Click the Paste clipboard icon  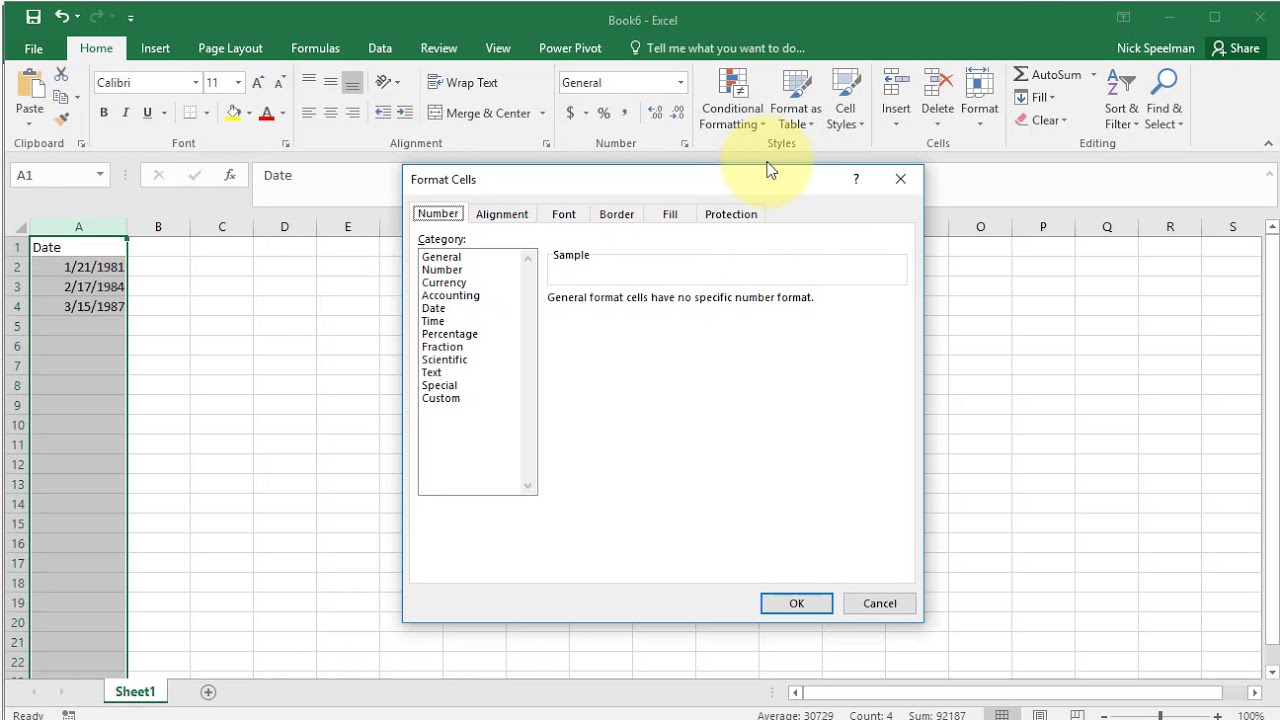click(x=29, y=84)
